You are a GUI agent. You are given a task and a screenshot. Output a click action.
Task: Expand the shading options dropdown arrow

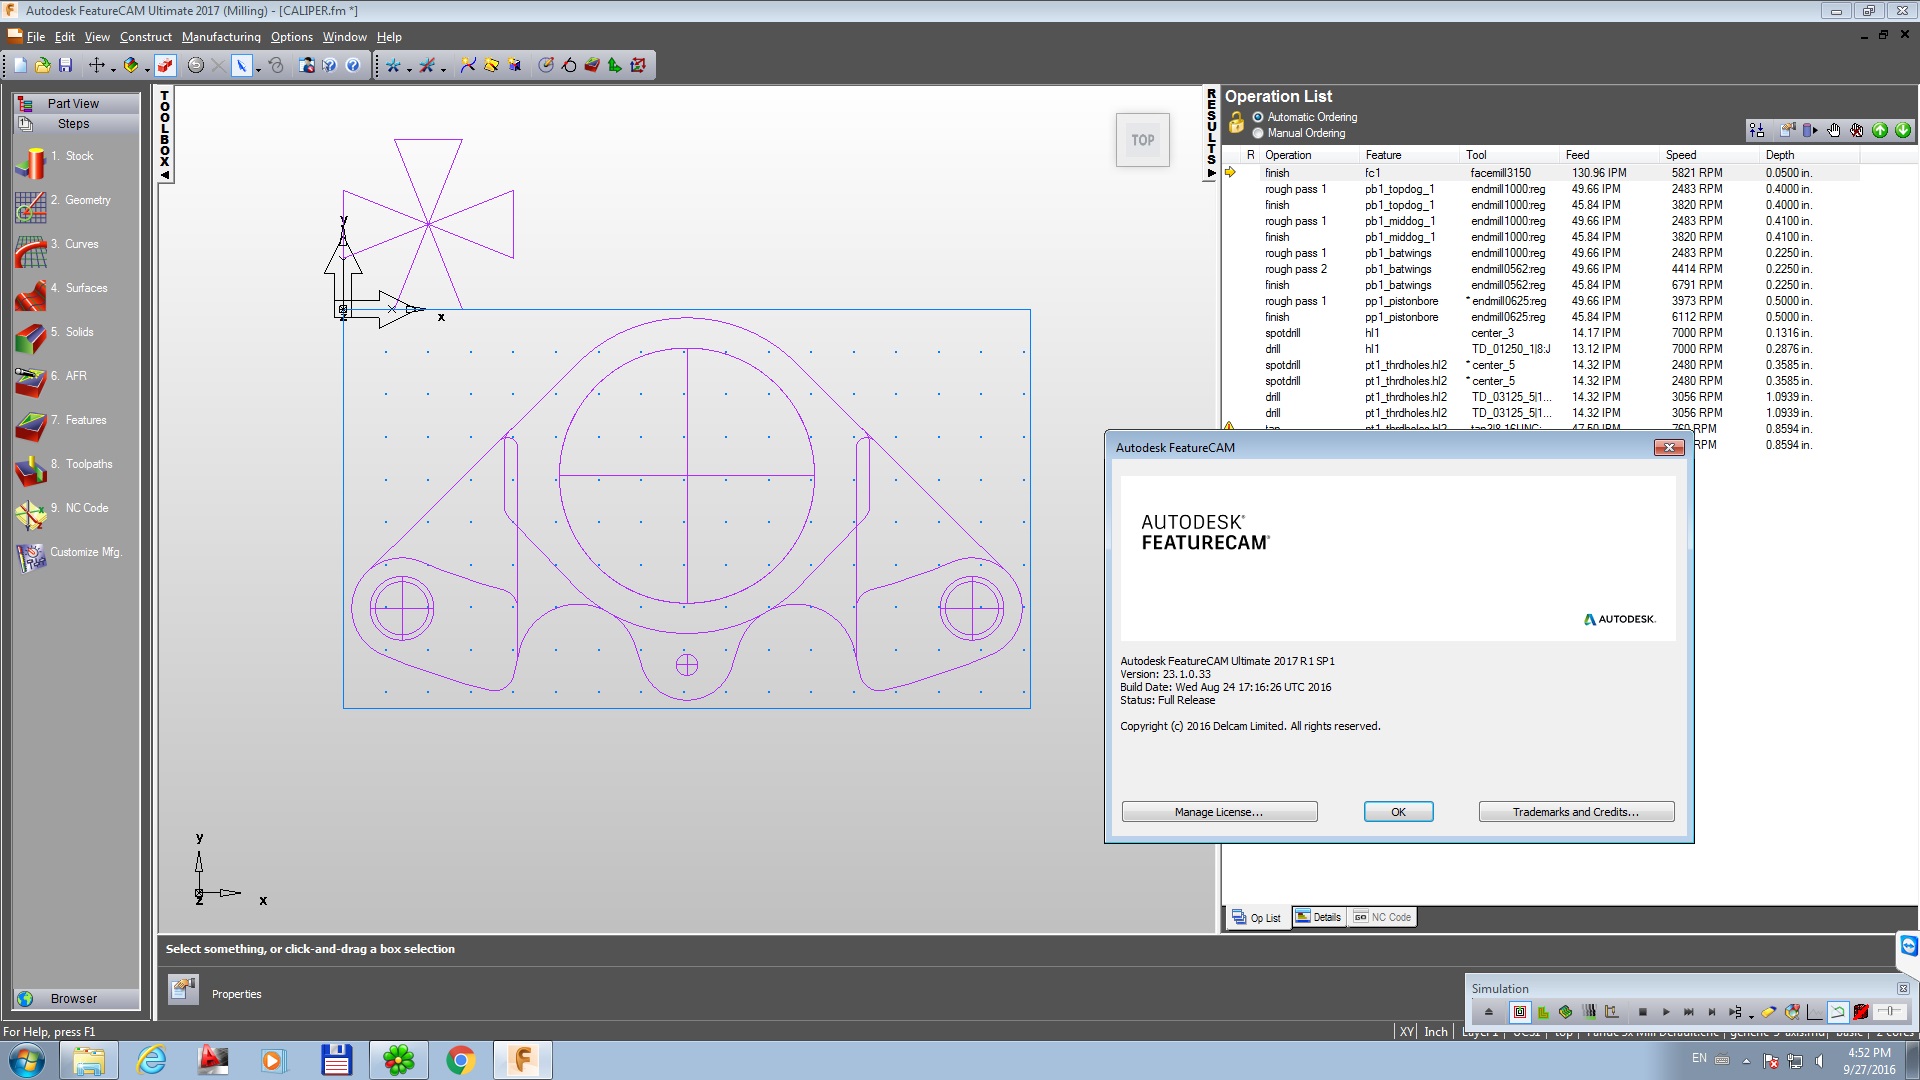(x=147, y=69)
